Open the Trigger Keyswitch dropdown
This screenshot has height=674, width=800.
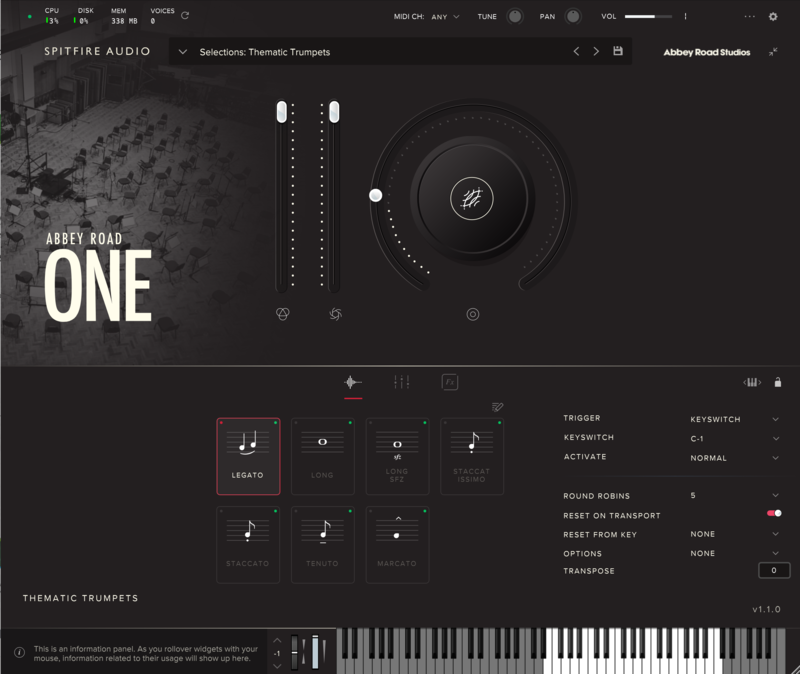tap(734, 419)
